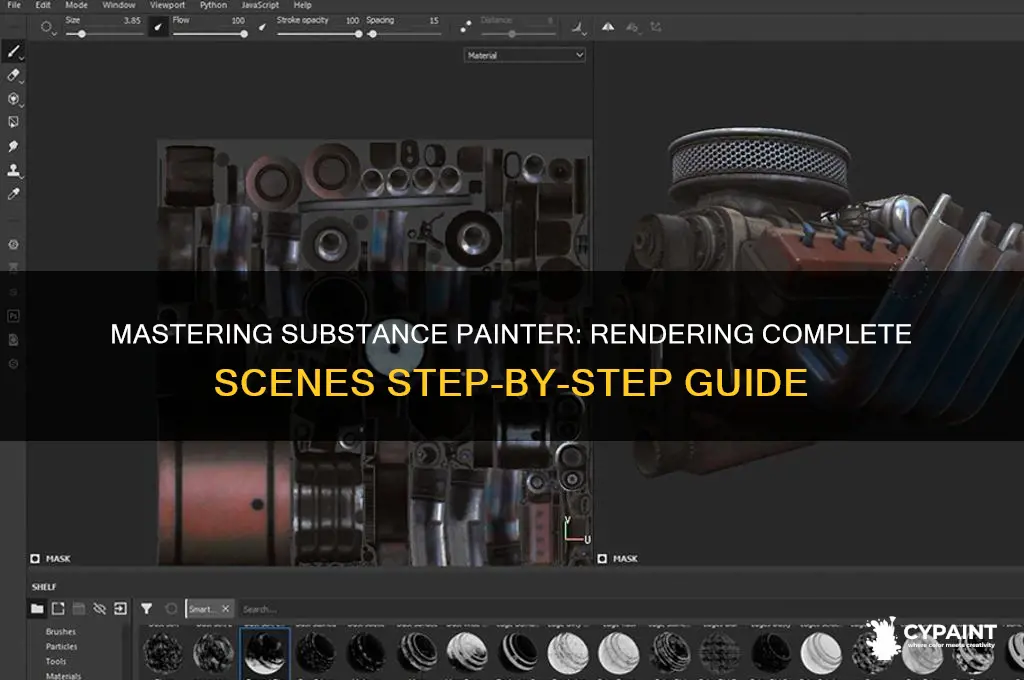1024x680 pixels.
Task: Adjust the Size slider
Action: pos(104,34)
